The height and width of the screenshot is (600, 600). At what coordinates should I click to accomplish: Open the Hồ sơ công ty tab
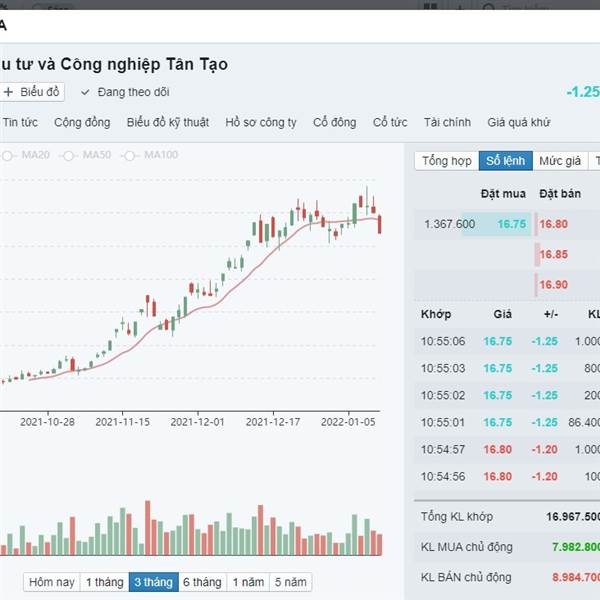pos(261,122)
